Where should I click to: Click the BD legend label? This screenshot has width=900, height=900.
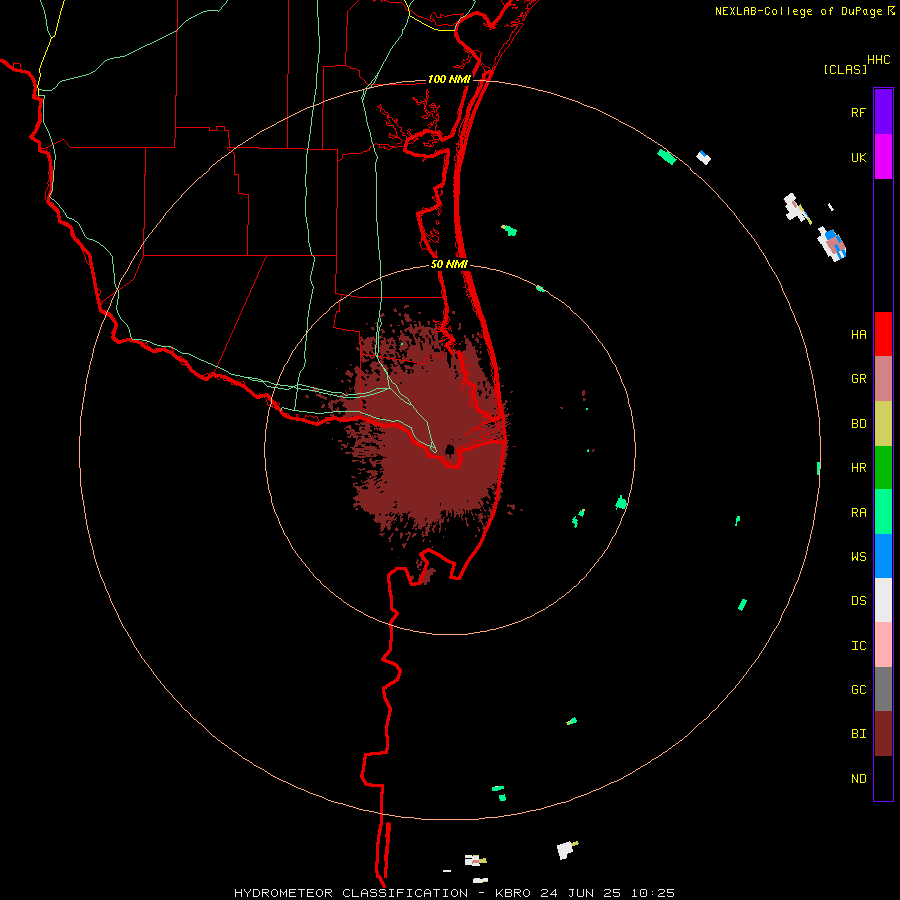(x=858, y=424)
